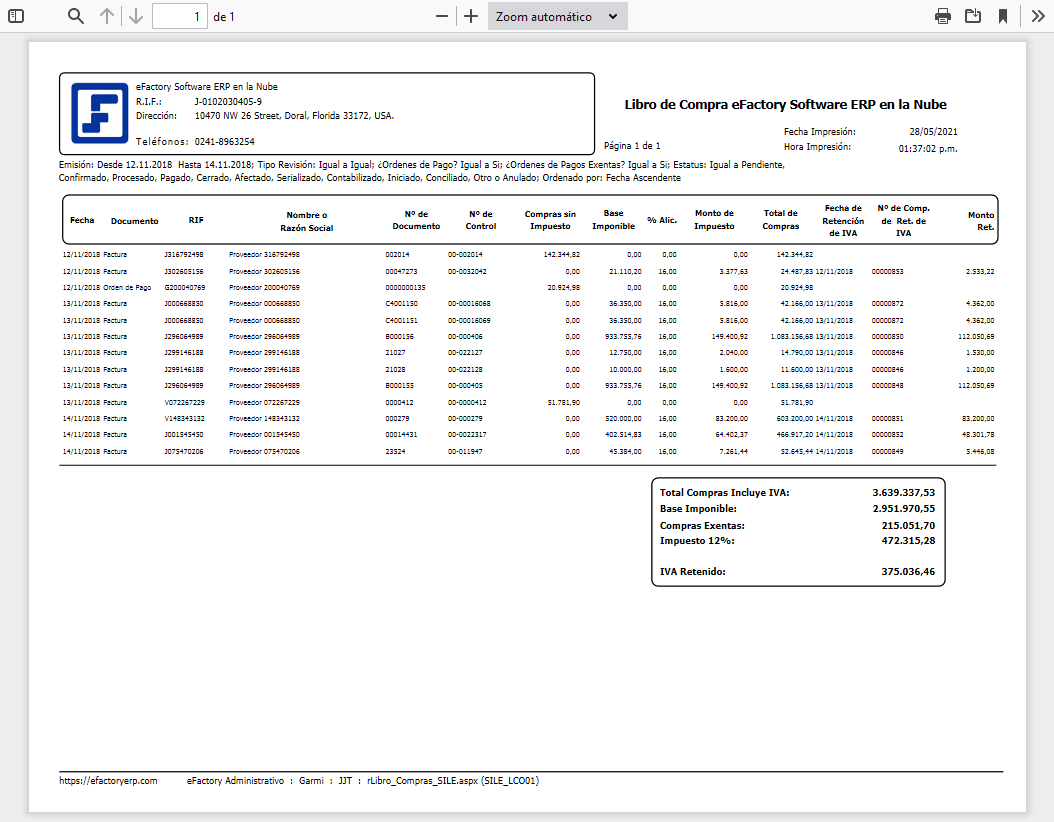Click the Nombre o Razón Social header
1054x822 pixels.
click(306, 221)
